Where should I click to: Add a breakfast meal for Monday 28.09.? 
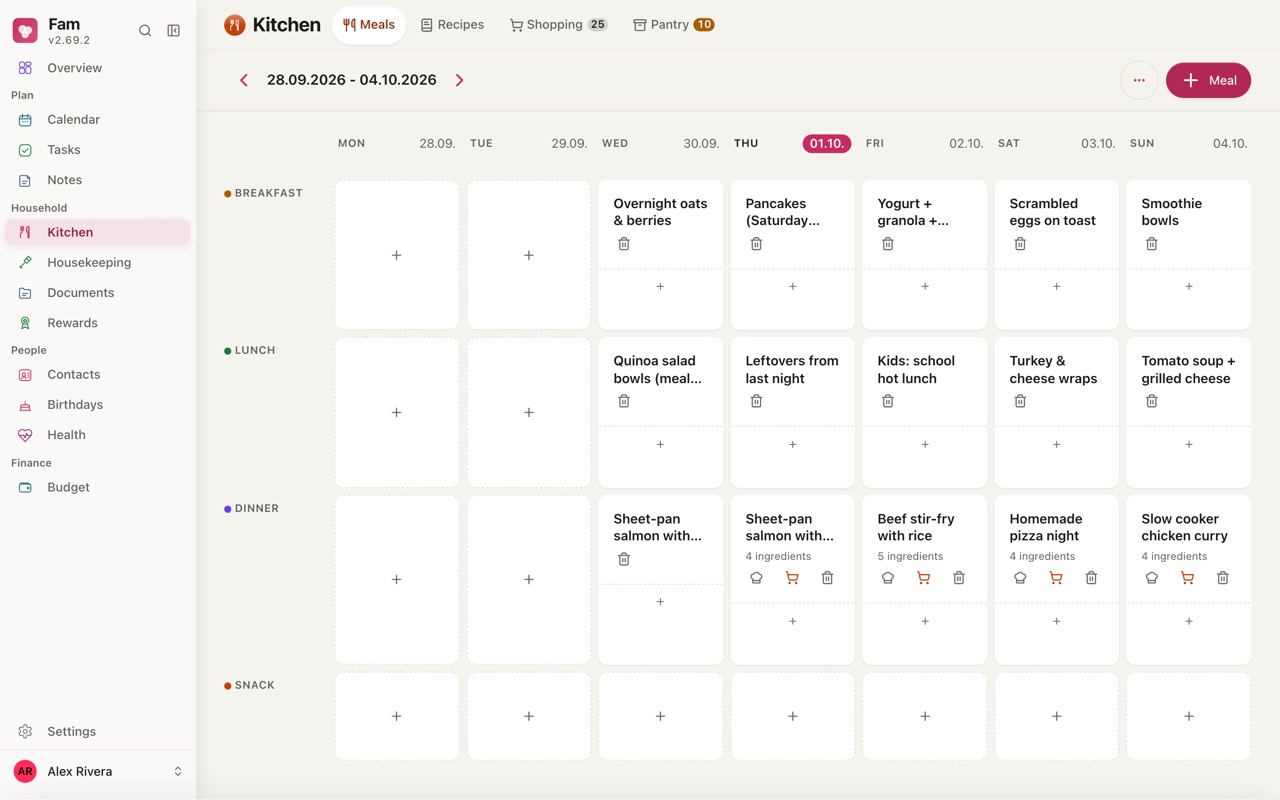[x=397, y=255]
